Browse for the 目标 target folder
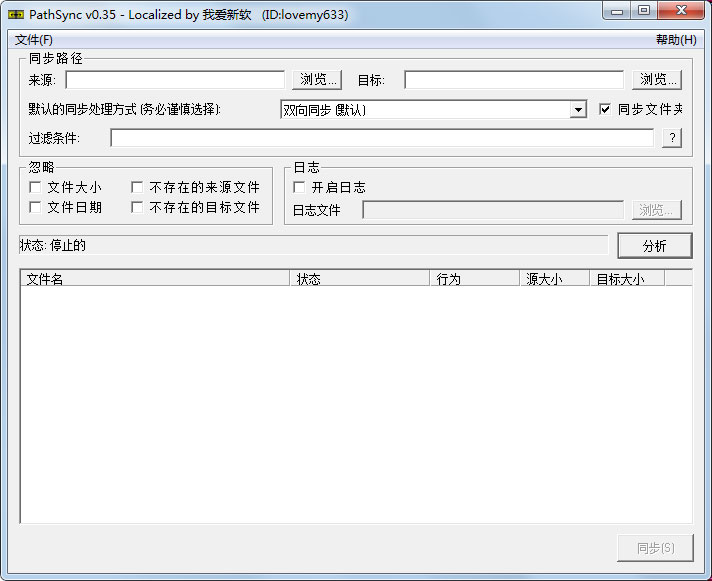Screen dimensions: 712x581 658,80
